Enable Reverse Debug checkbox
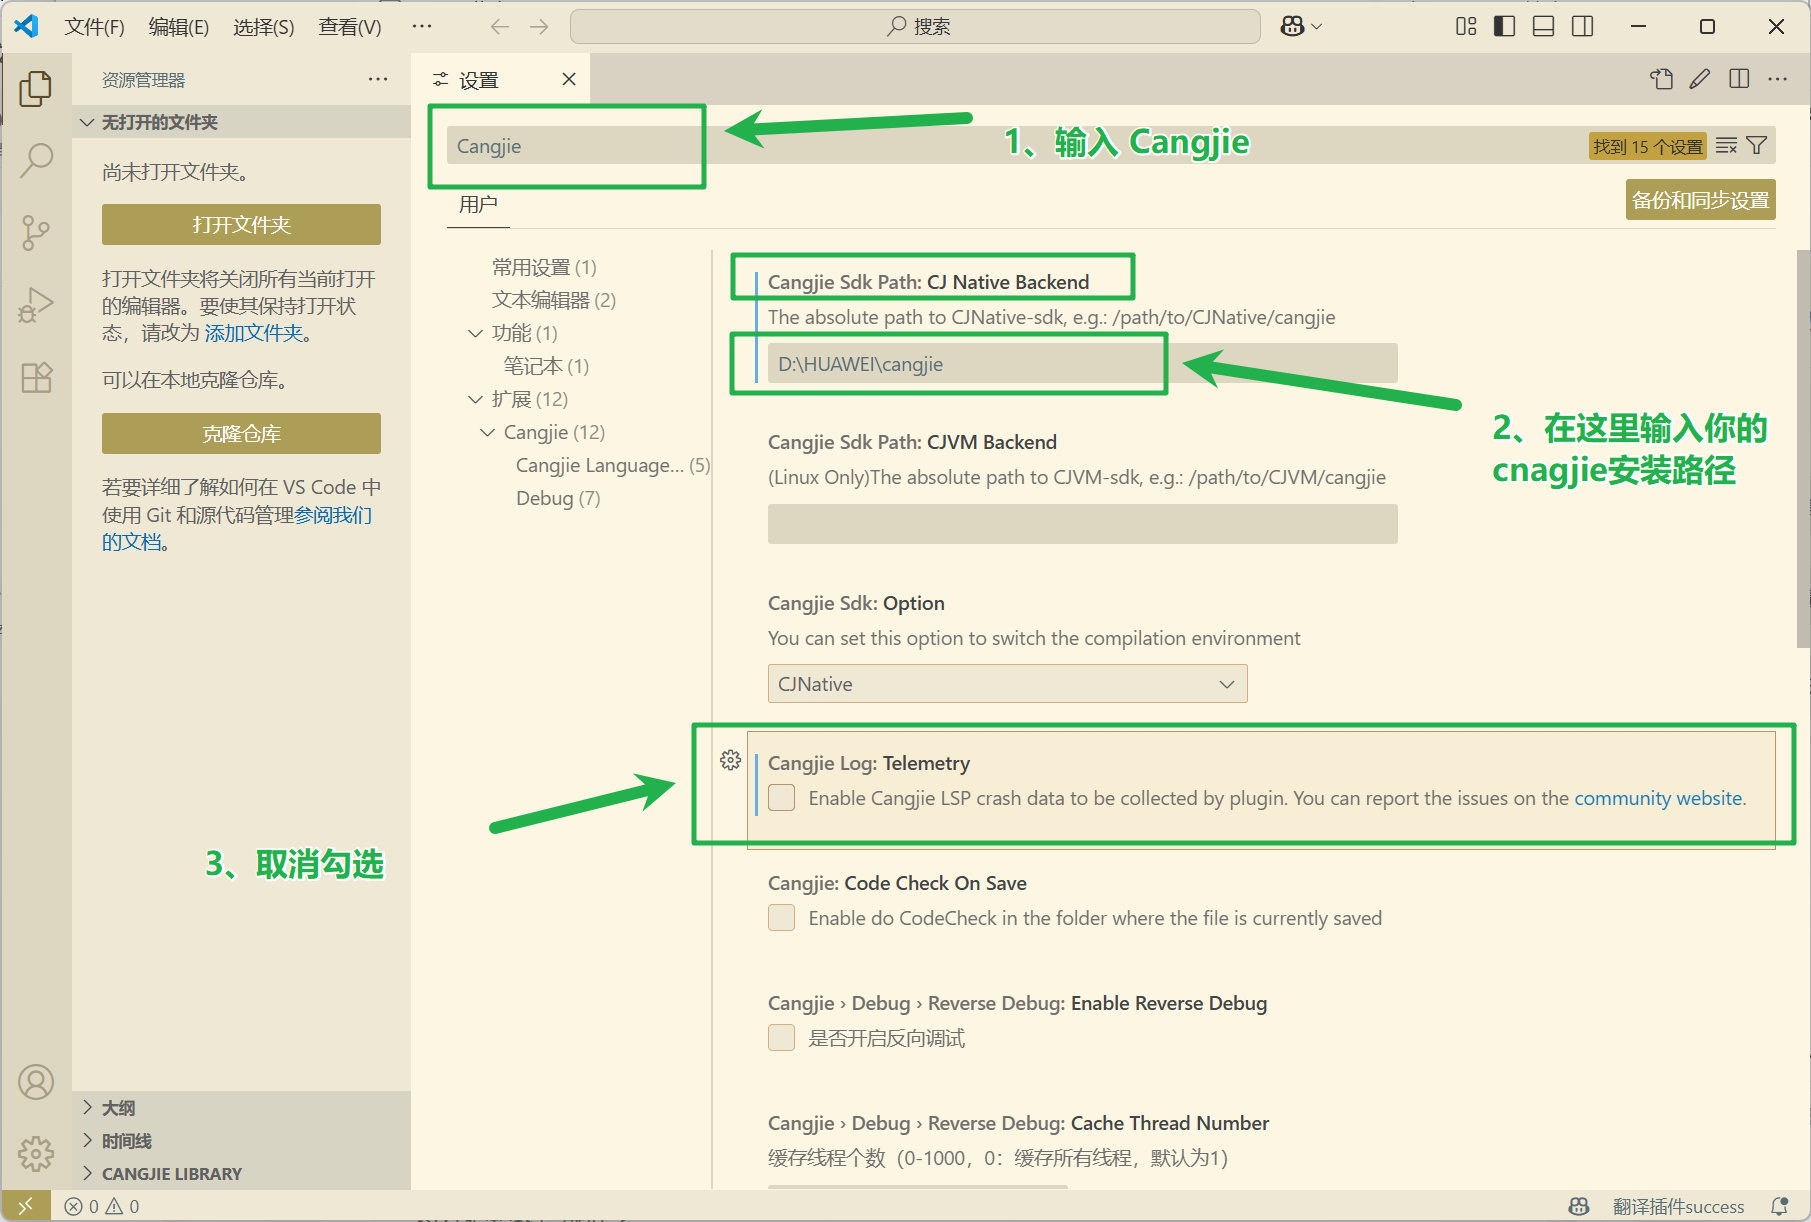1811x1222 pixels. (x=781, y=1037)
